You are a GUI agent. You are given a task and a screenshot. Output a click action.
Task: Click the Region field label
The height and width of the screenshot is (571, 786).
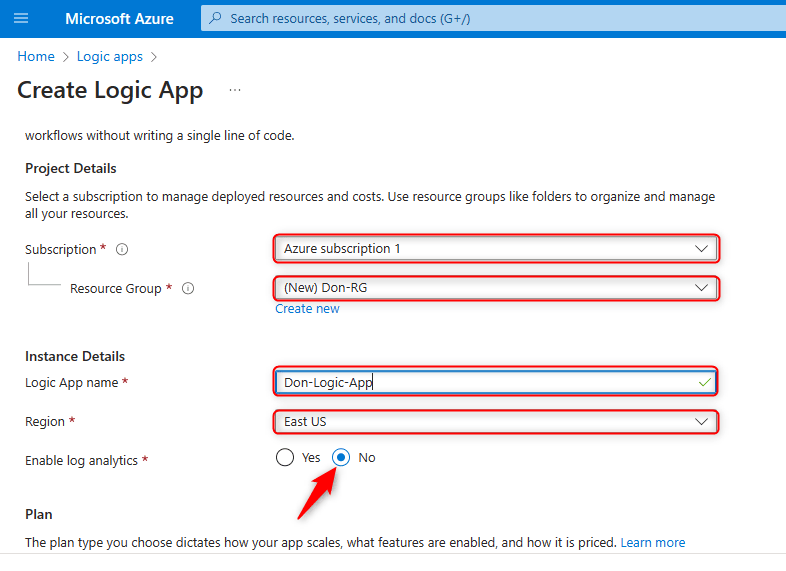[45, 422]
